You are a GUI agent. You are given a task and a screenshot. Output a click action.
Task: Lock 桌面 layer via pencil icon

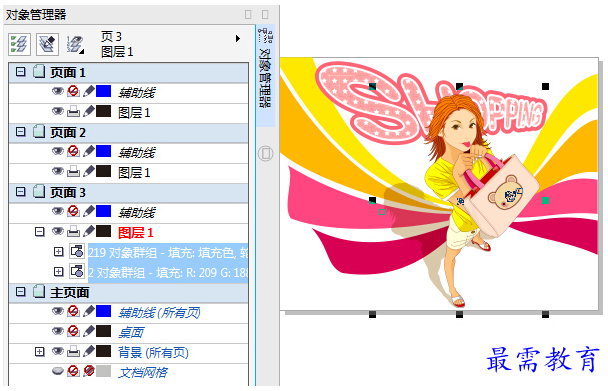tap(88, 331)
